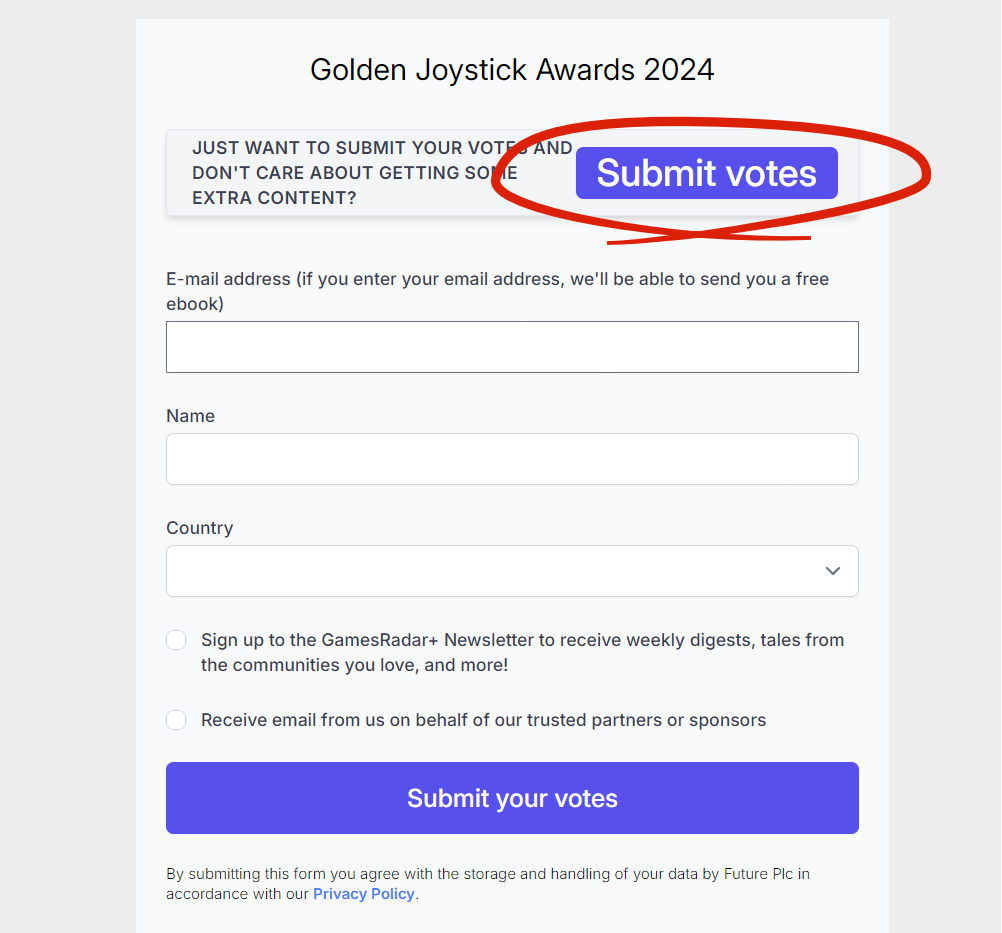1002x933 pixels.
Task: Toggle newsletter option via its label text
Action: pyautogui.click(x=522, y=652)
